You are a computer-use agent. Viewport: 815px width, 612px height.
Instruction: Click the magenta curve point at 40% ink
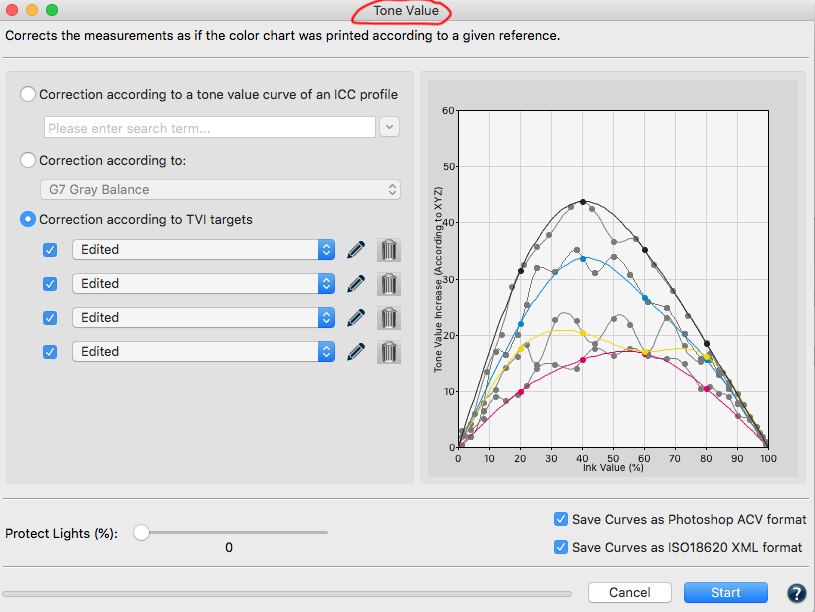click(583, 360)
